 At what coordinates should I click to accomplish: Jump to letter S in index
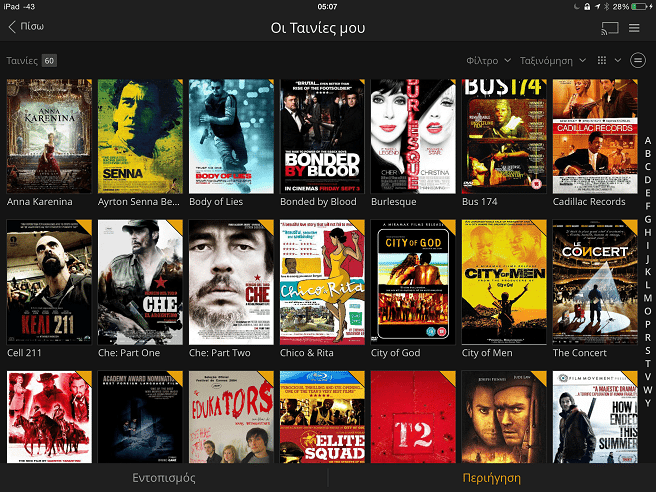(648, 350)
